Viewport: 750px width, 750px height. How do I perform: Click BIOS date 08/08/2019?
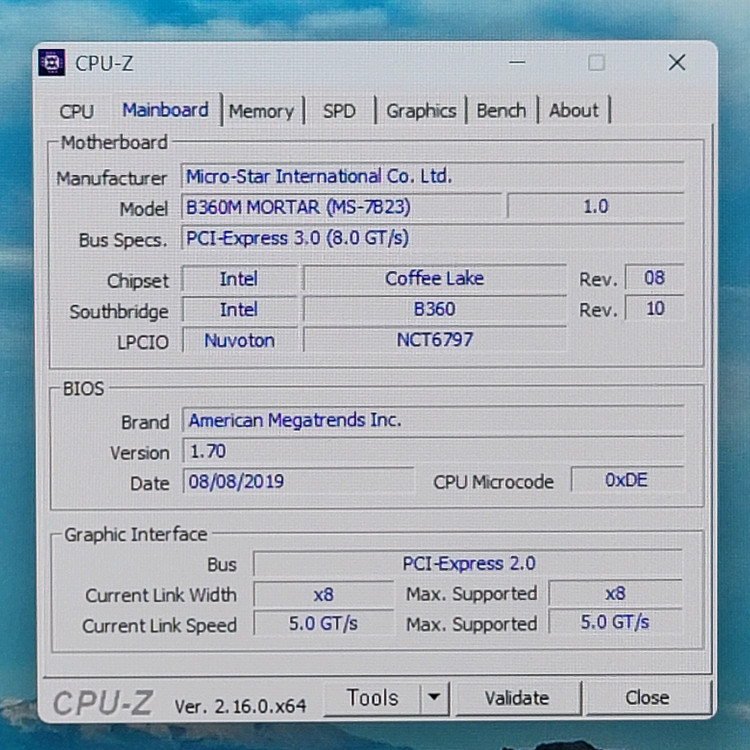click(x=298, y=481)
